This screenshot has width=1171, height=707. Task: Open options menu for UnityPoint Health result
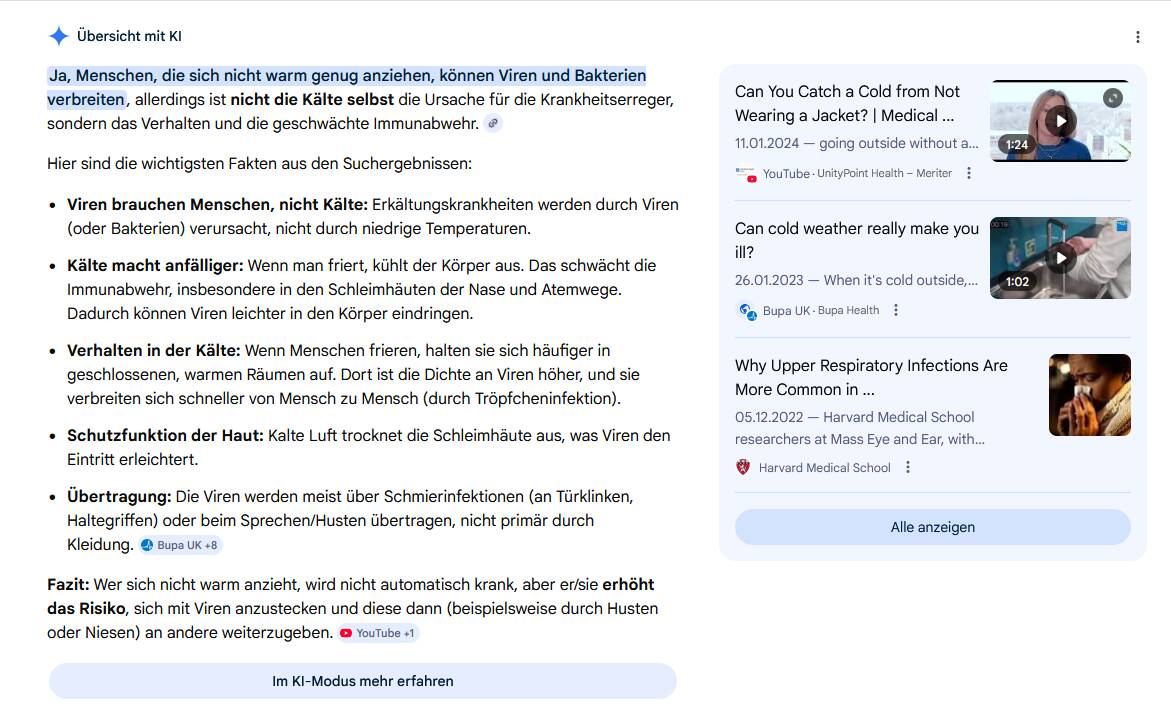click(968, 173)
